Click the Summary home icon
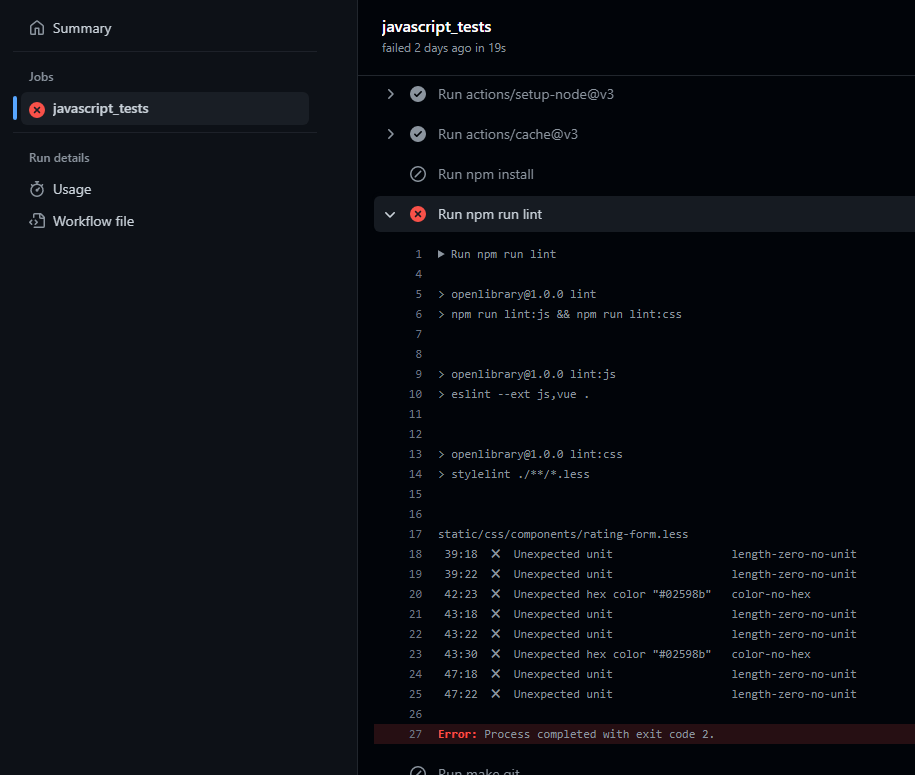915x775 pixels. (37, 28)
